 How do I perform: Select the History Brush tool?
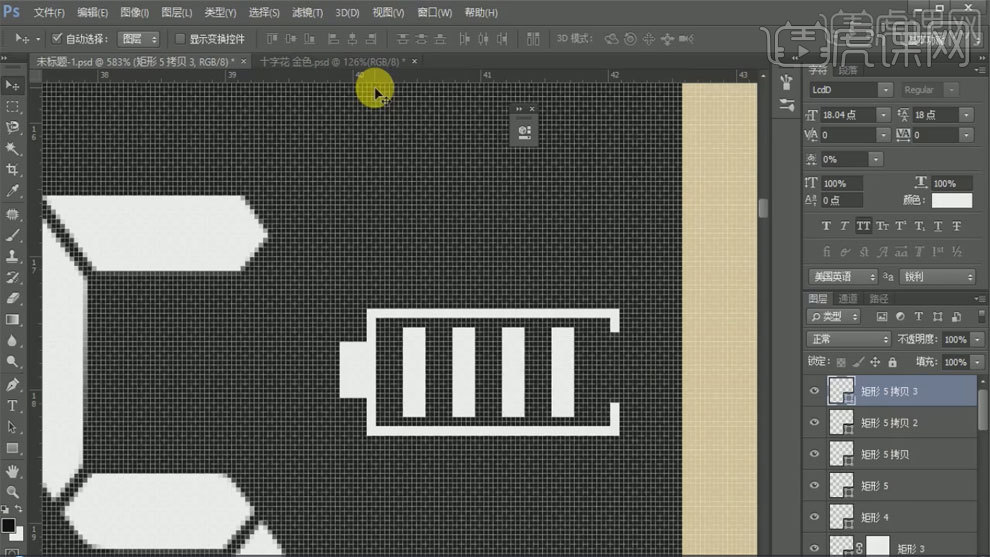12,278
